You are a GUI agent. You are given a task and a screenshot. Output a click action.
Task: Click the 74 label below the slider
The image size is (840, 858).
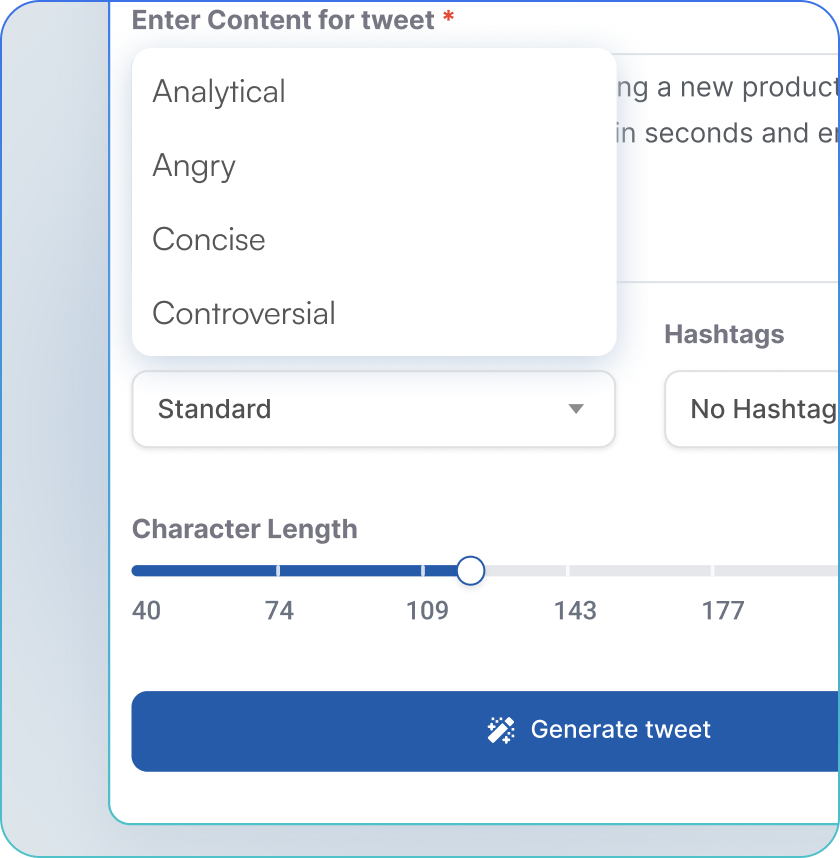(279, 610)
